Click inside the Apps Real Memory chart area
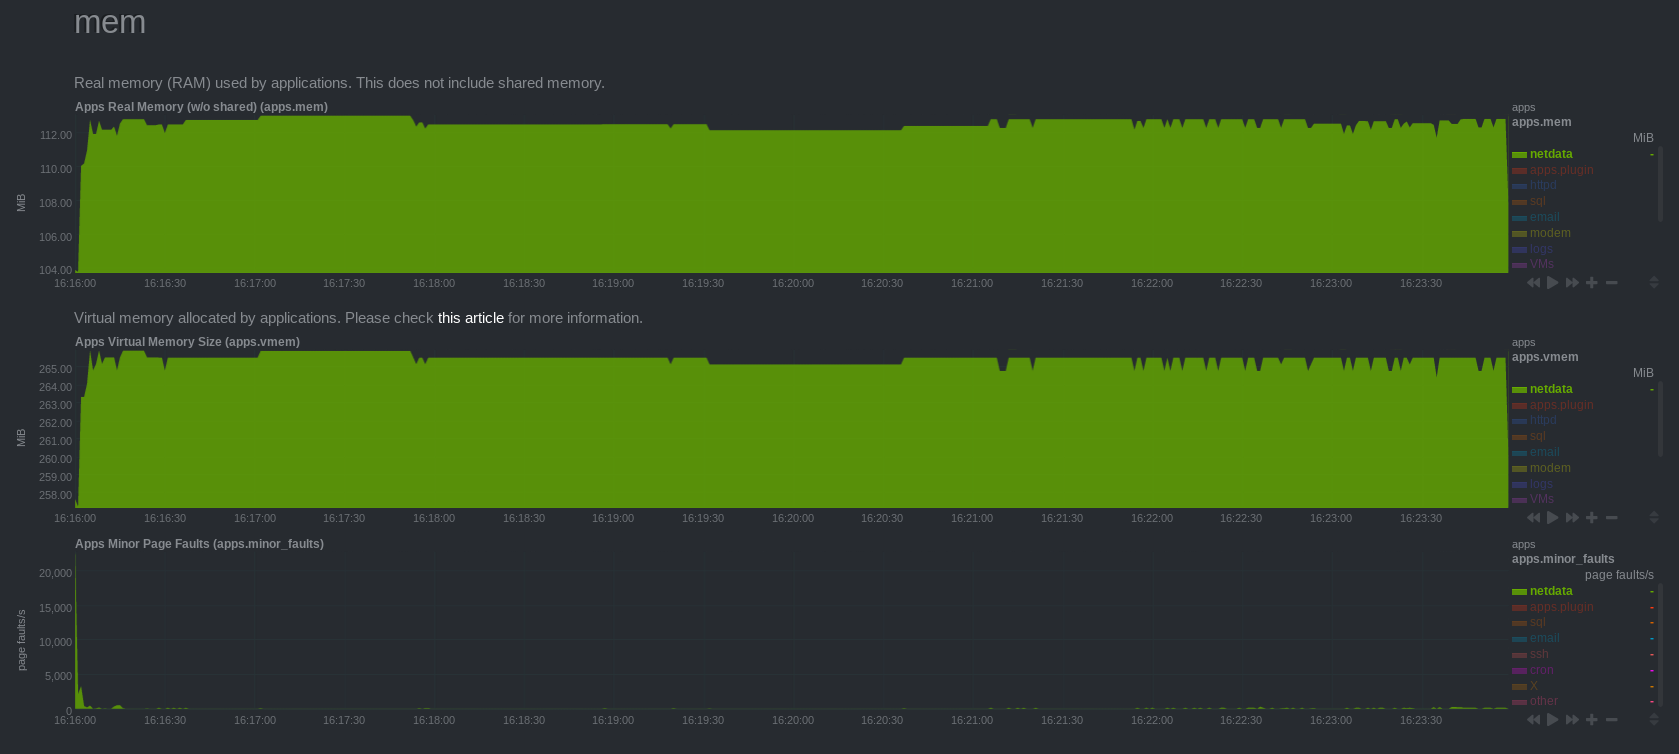Image resolution: width=1679 pixels, height=754 pixels. (791, 194)
